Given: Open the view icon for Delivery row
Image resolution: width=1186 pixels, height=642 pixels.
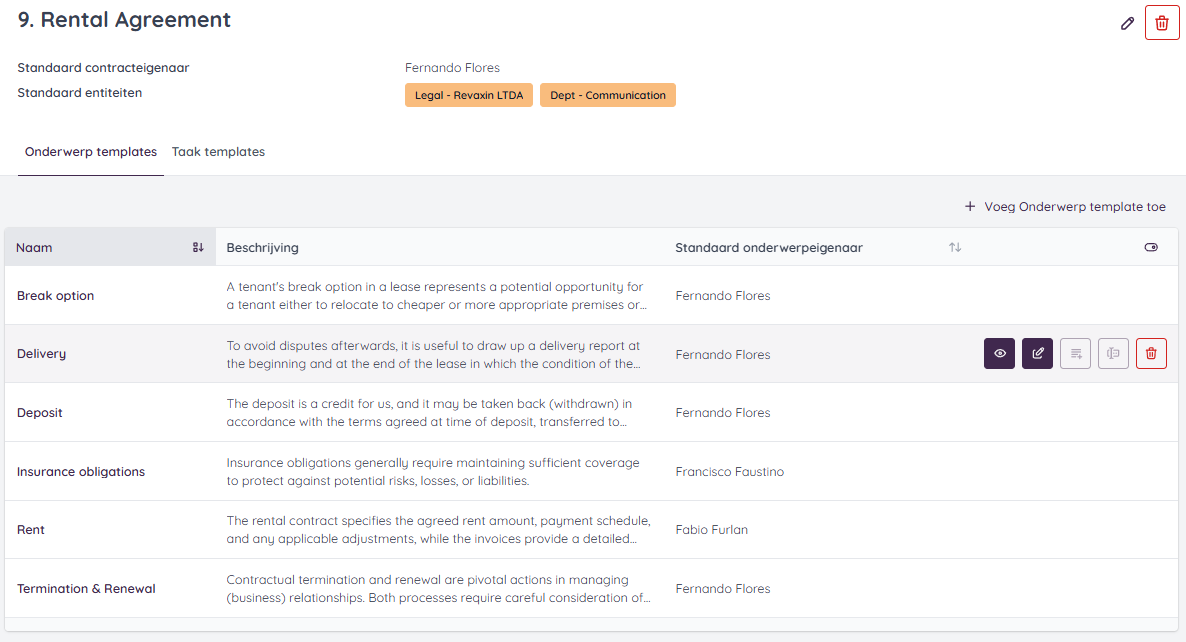Looking at the screenshot, I should tap(999, 353).
